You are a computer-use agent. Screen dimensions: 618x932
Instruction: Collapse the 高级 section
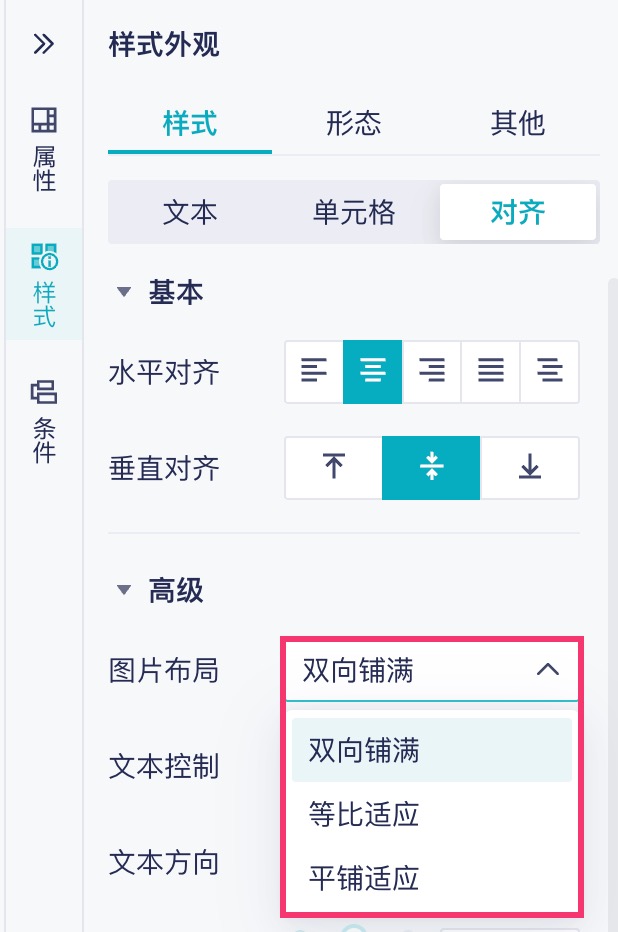click(x=124, y=590)
